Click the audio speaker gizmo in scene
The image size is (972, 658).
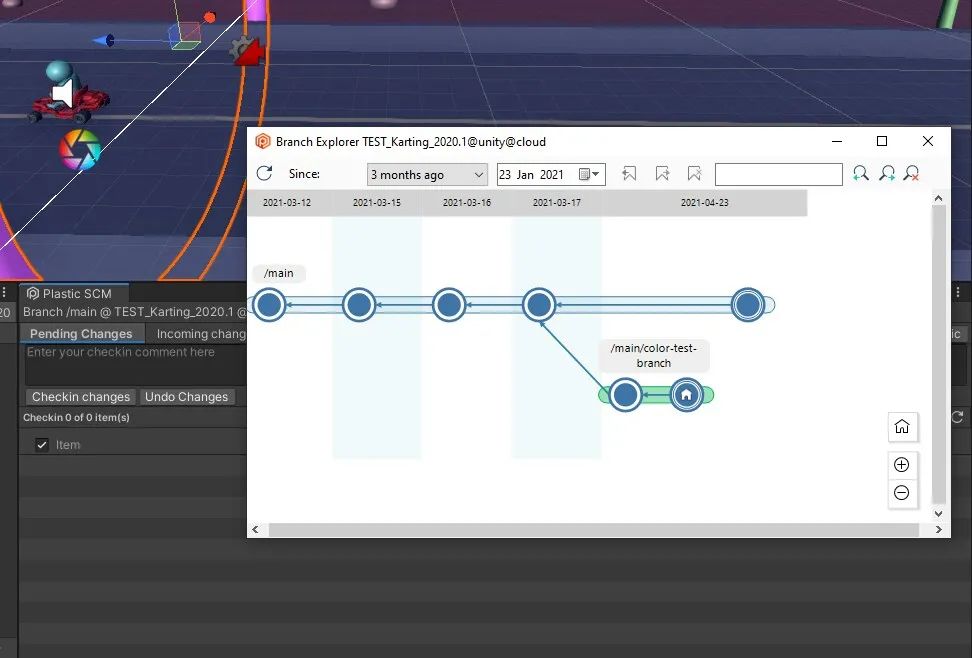tap(63, 95)
